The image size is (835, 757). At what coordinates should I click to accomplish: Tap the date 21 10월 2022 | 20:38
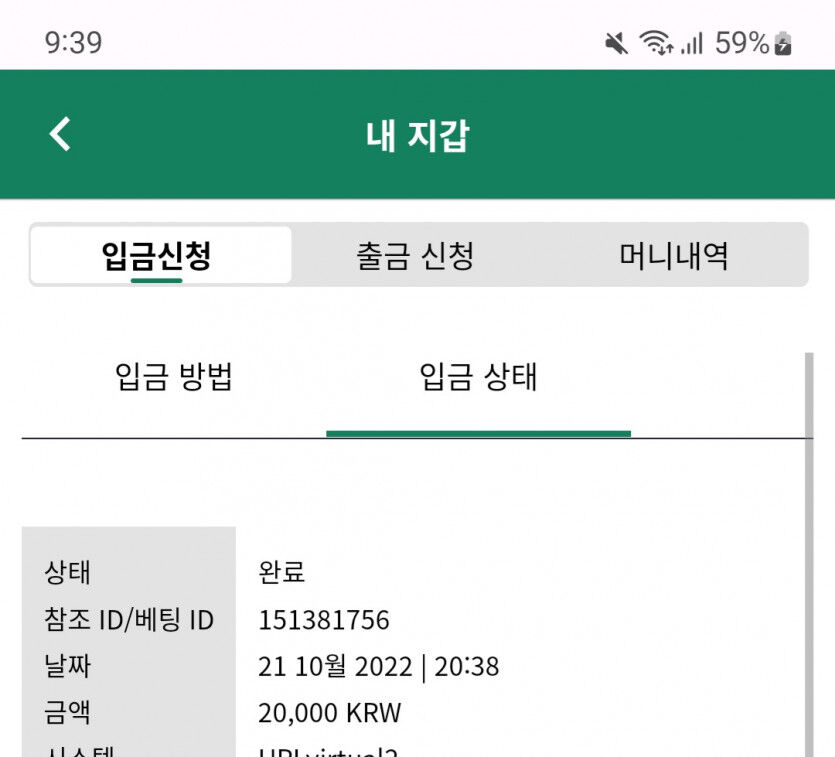coord(379,667)
